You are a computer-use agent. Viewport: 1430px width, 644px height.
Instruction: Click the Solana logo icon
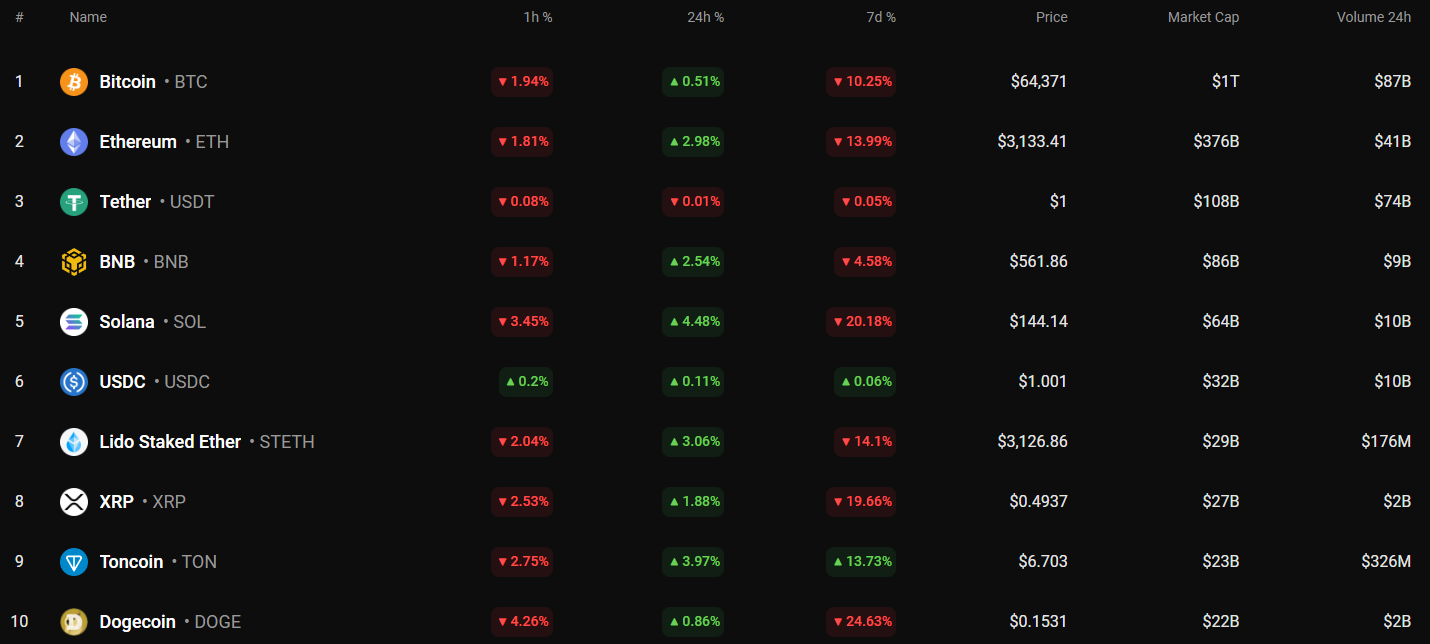[x=74, y=322]
